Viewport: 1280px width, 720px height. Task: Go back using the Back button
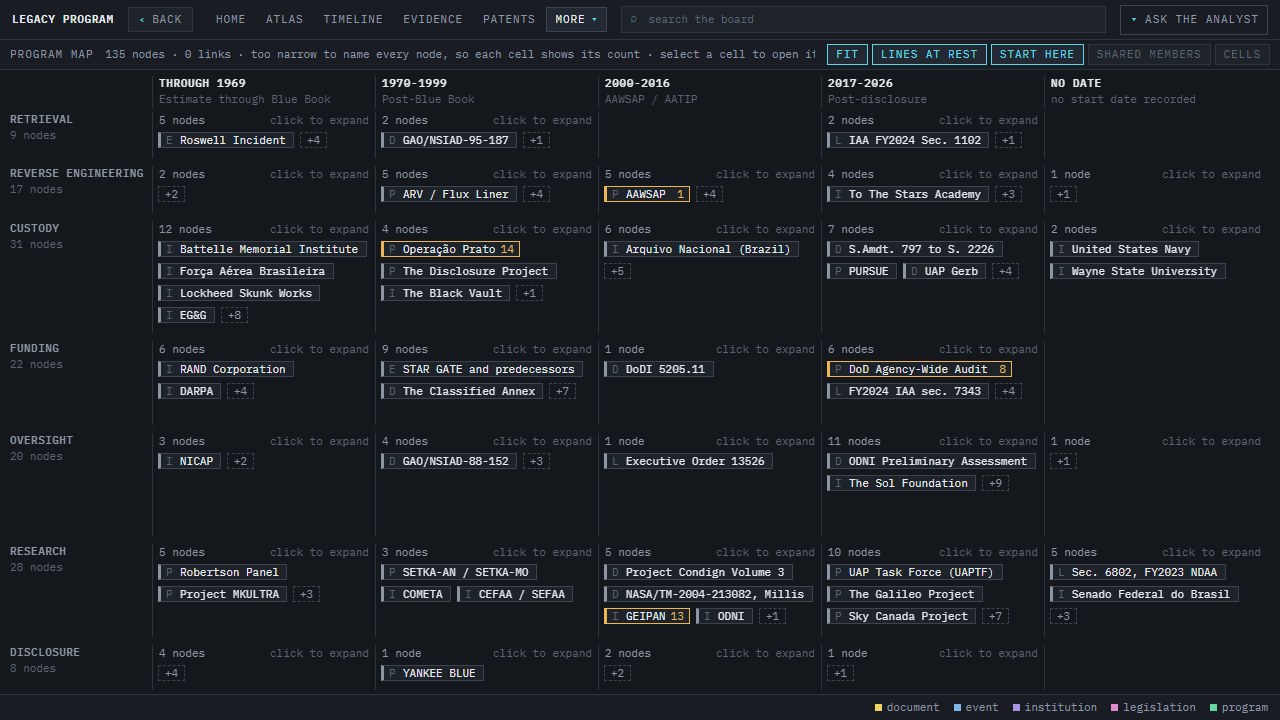pos(160,19)
